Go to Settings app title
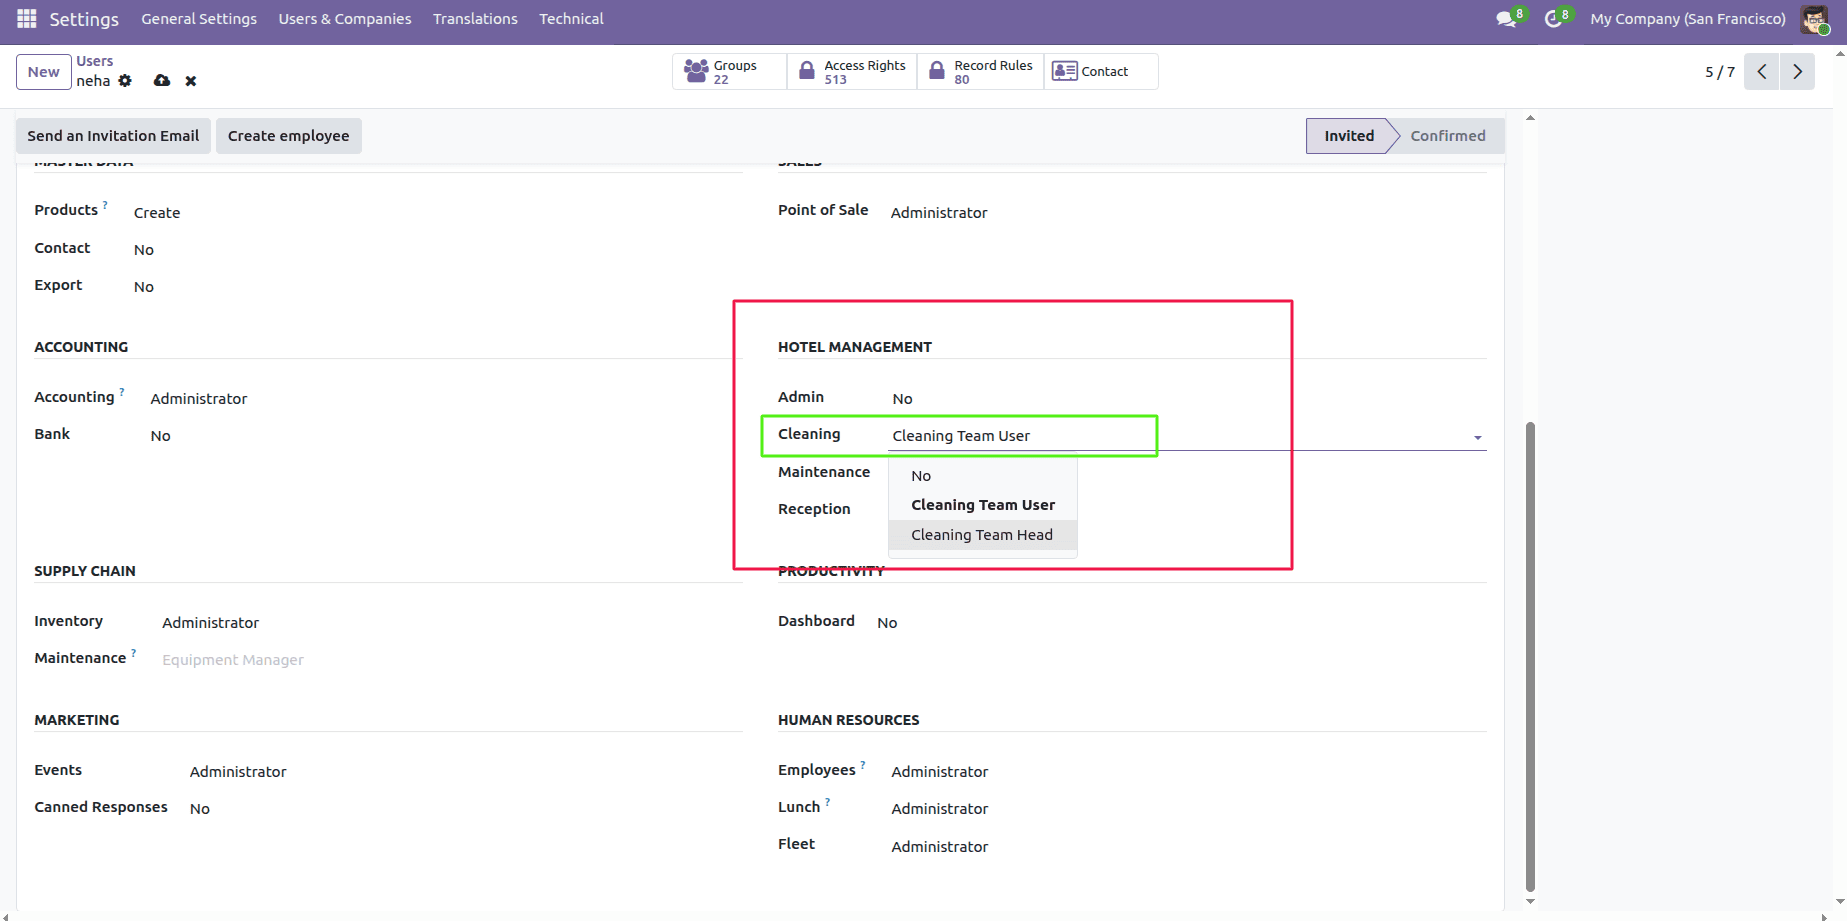 click(84, 19)
